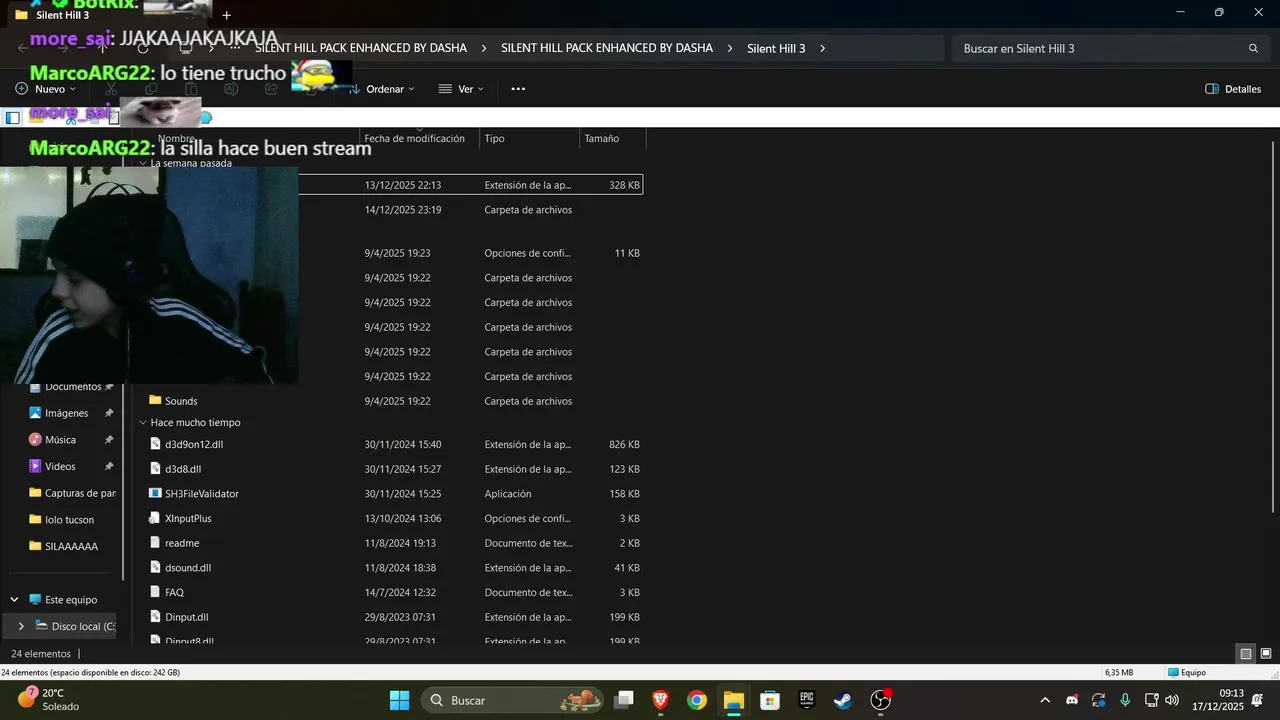Collapse the La semana pasada group
Image resolution: width=1280 pixels, height=720 pixels.
(x=143, y=163)
